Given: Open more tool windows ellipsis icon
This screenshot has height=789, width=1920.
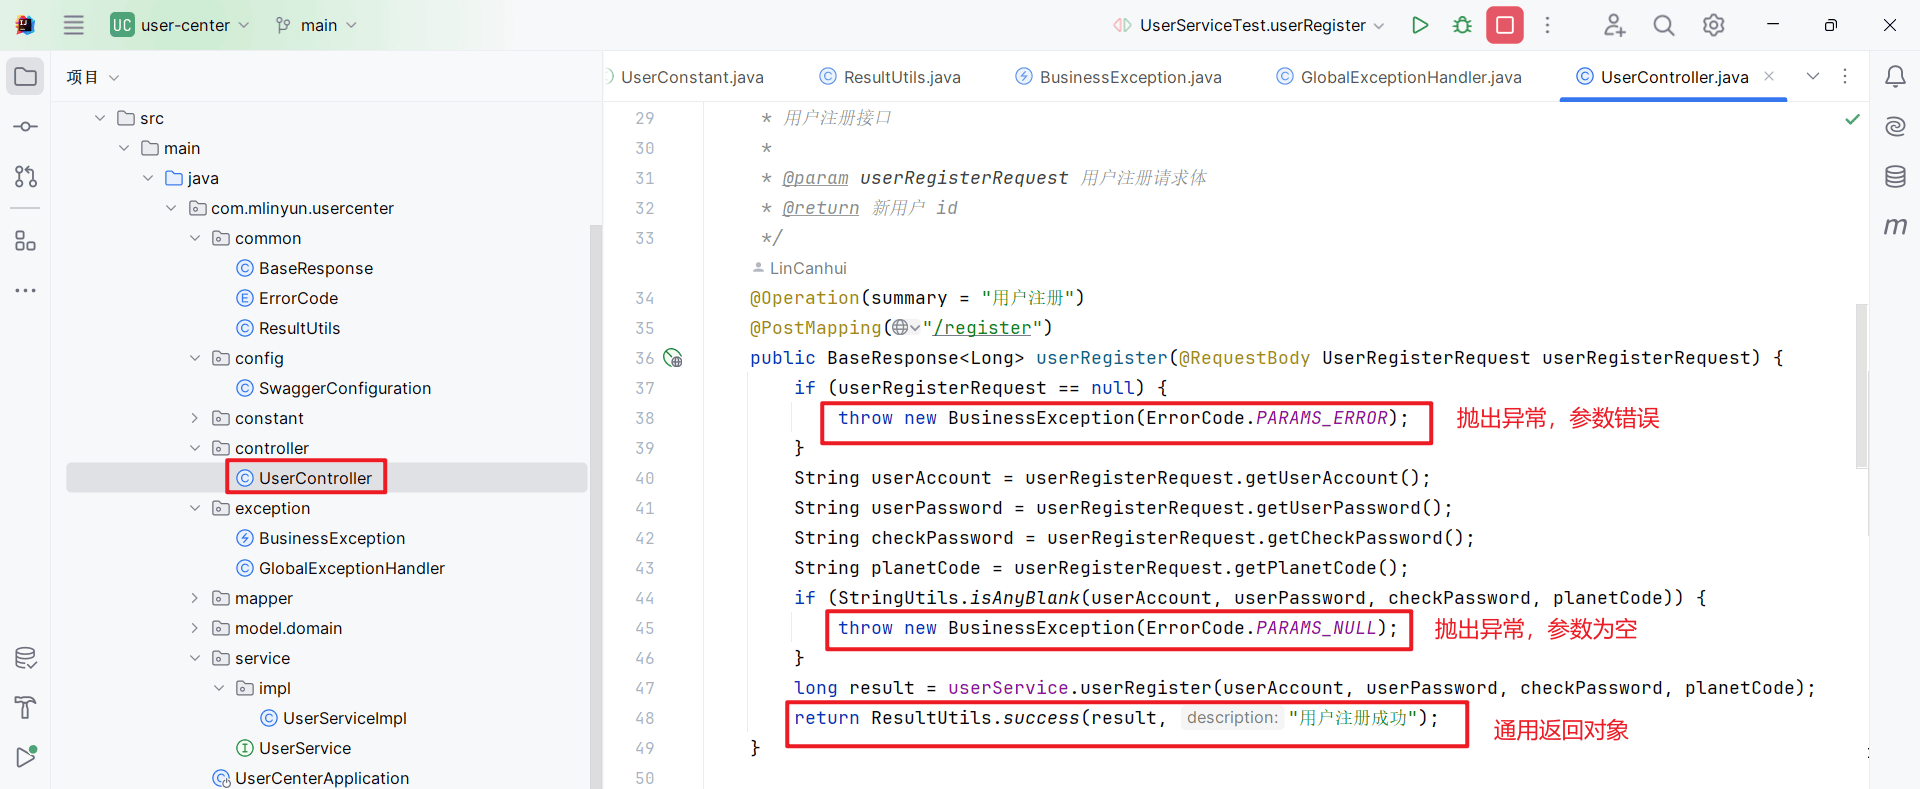Looking at the screenshot, I should (x=26, y=291).
